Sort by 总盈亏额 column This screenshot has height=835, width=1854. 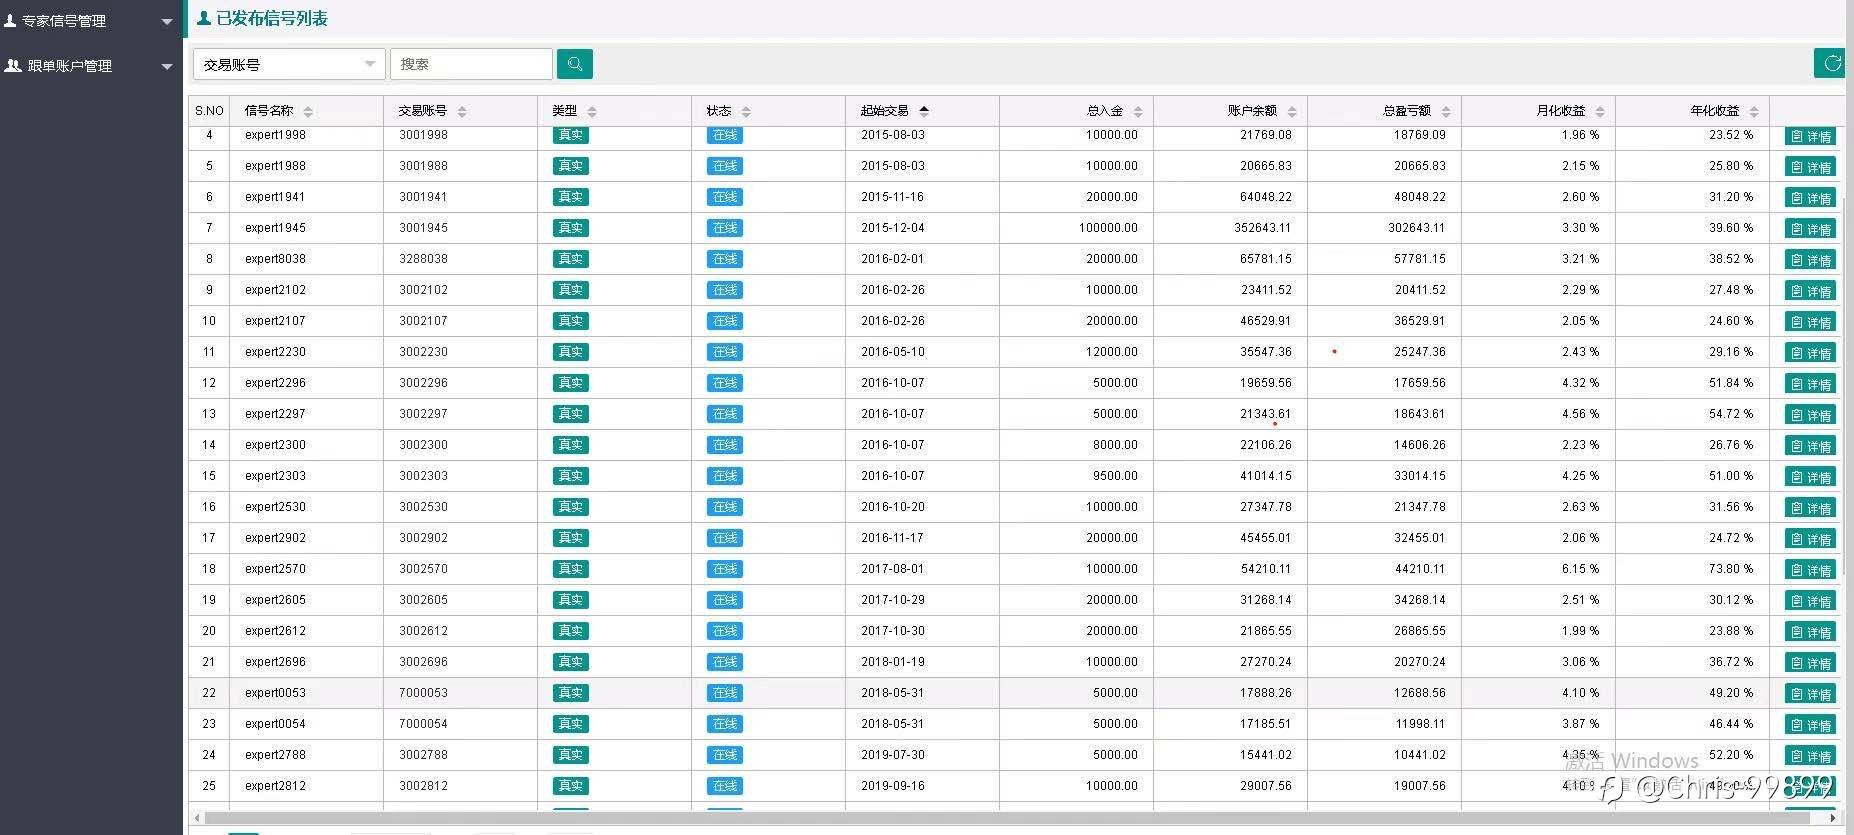[x=1416, y=111]
